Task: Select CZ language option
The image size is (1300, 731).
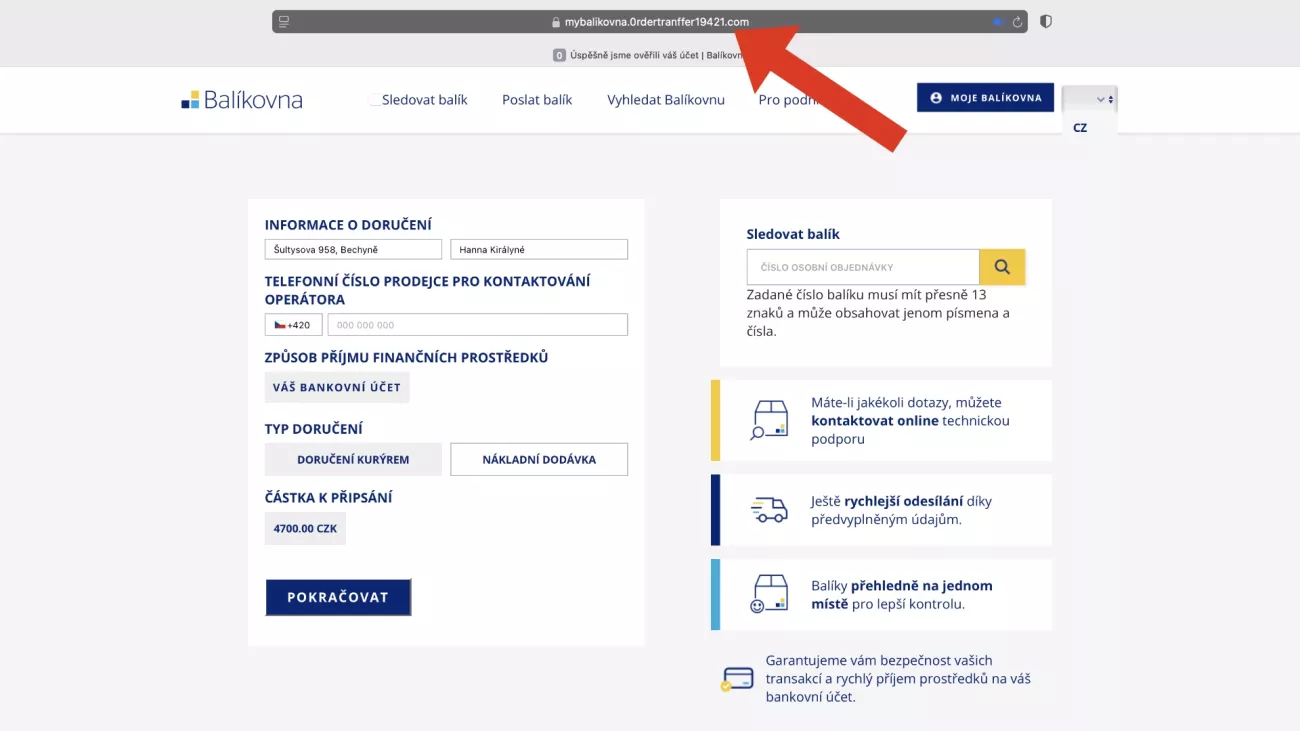Action: coord(1080,128)
